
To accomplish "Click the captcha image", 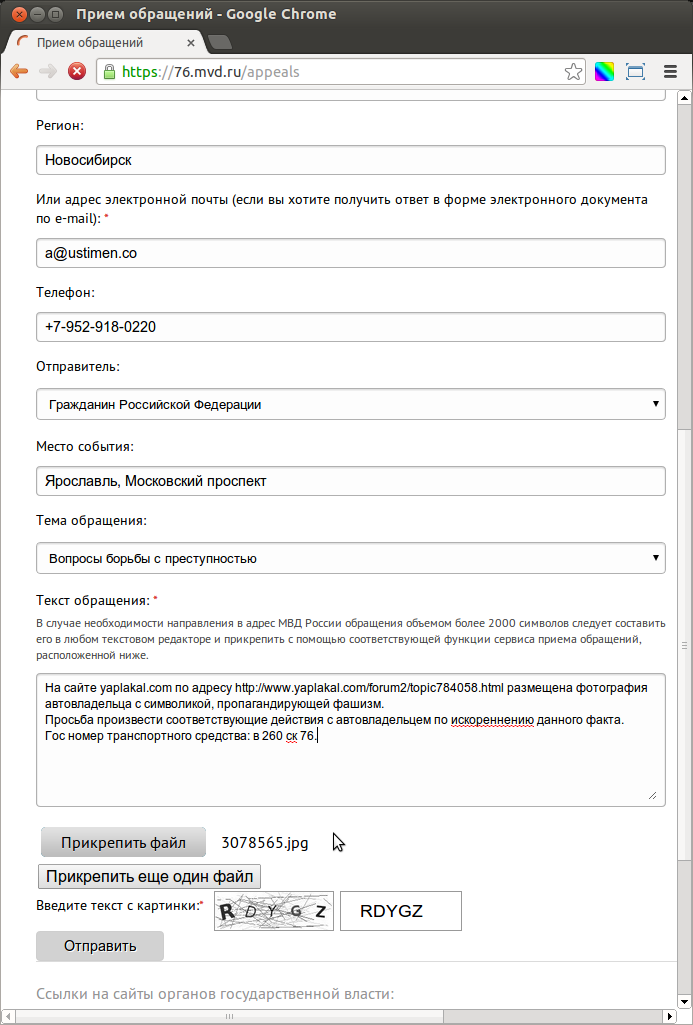I will click(x=274, y=911).
